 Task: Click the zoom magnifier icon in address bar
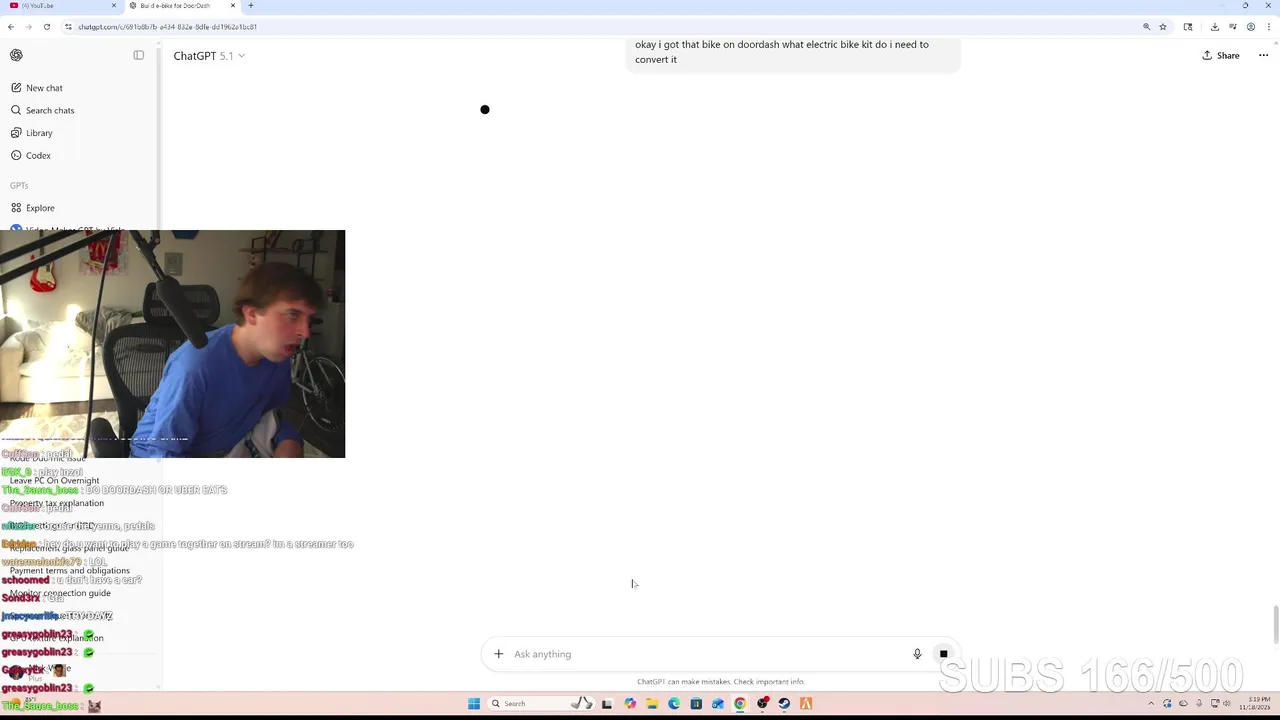pos(1146,27)
